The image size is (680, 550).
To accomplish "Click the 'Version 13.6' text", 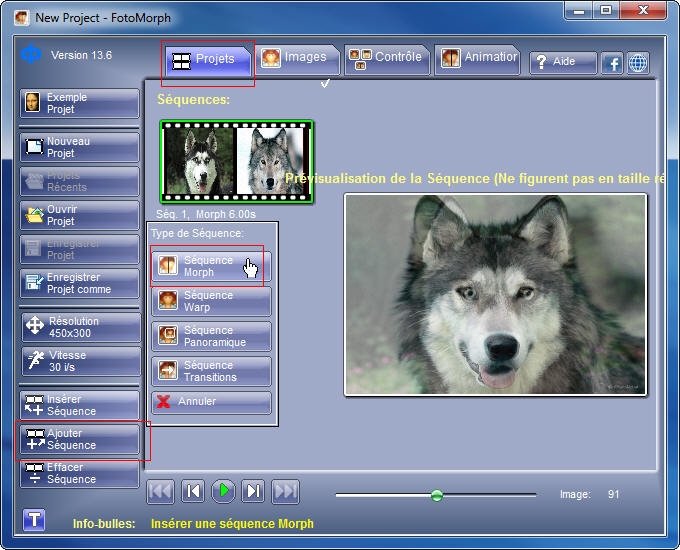I will [x=82, y=55].
